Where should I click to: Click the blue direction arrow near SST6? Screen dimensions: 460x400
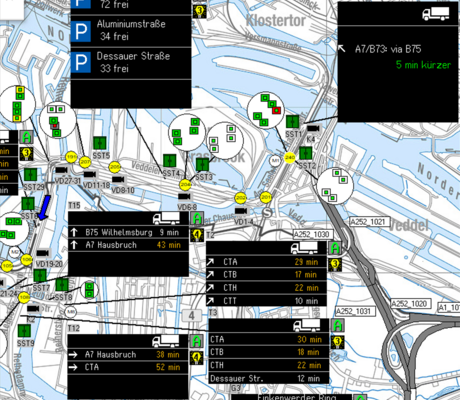click(44, 207)
